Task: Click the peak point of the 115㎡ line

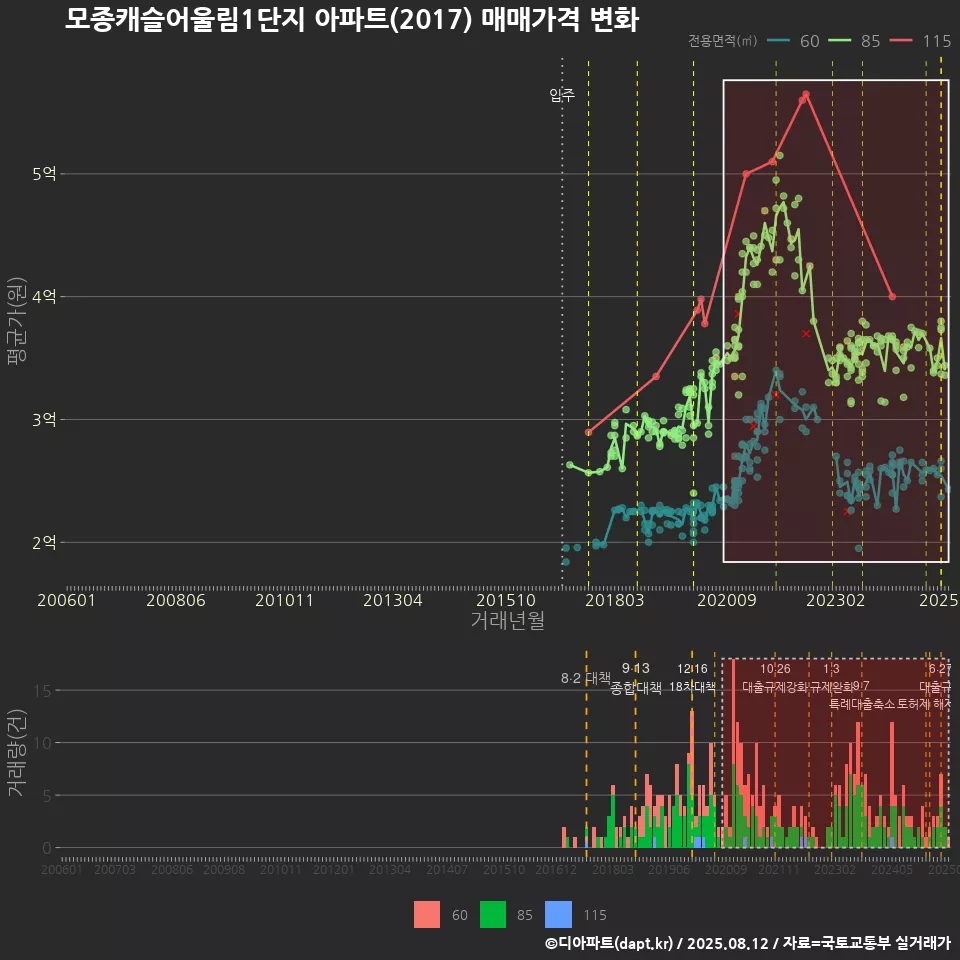Action: 806,94
